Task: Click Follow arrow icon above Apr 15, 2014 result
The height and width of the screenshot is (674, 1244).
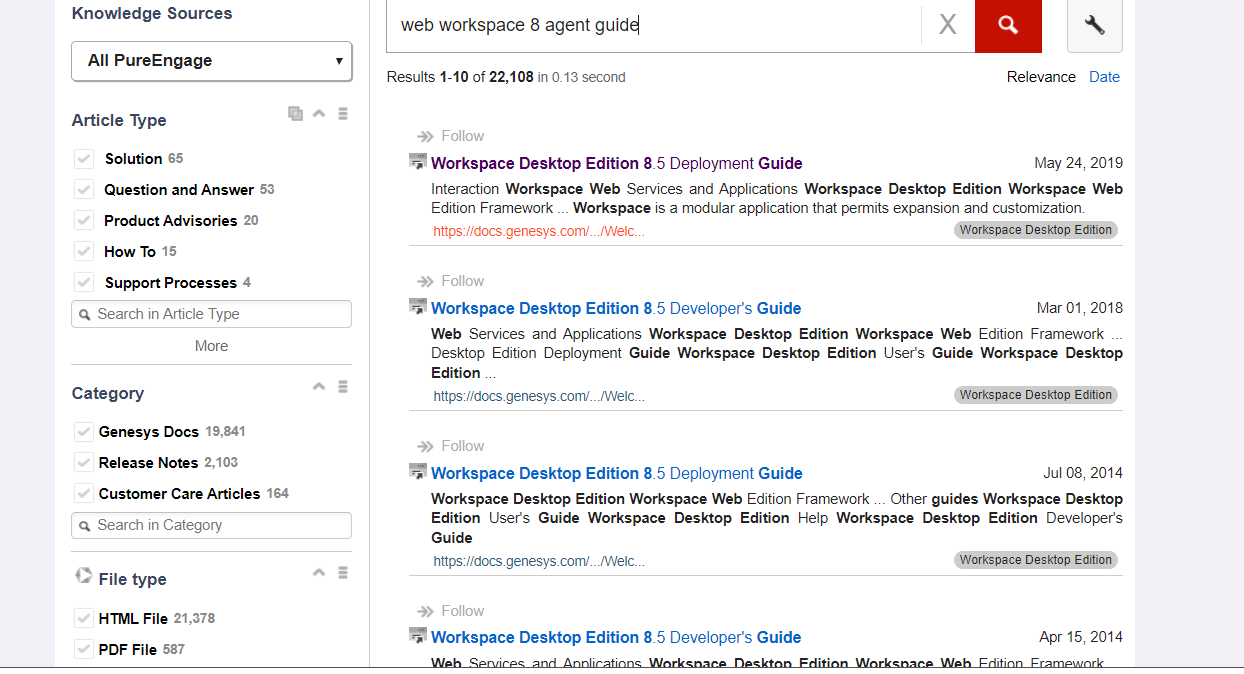Action: (x=425, y=611)
